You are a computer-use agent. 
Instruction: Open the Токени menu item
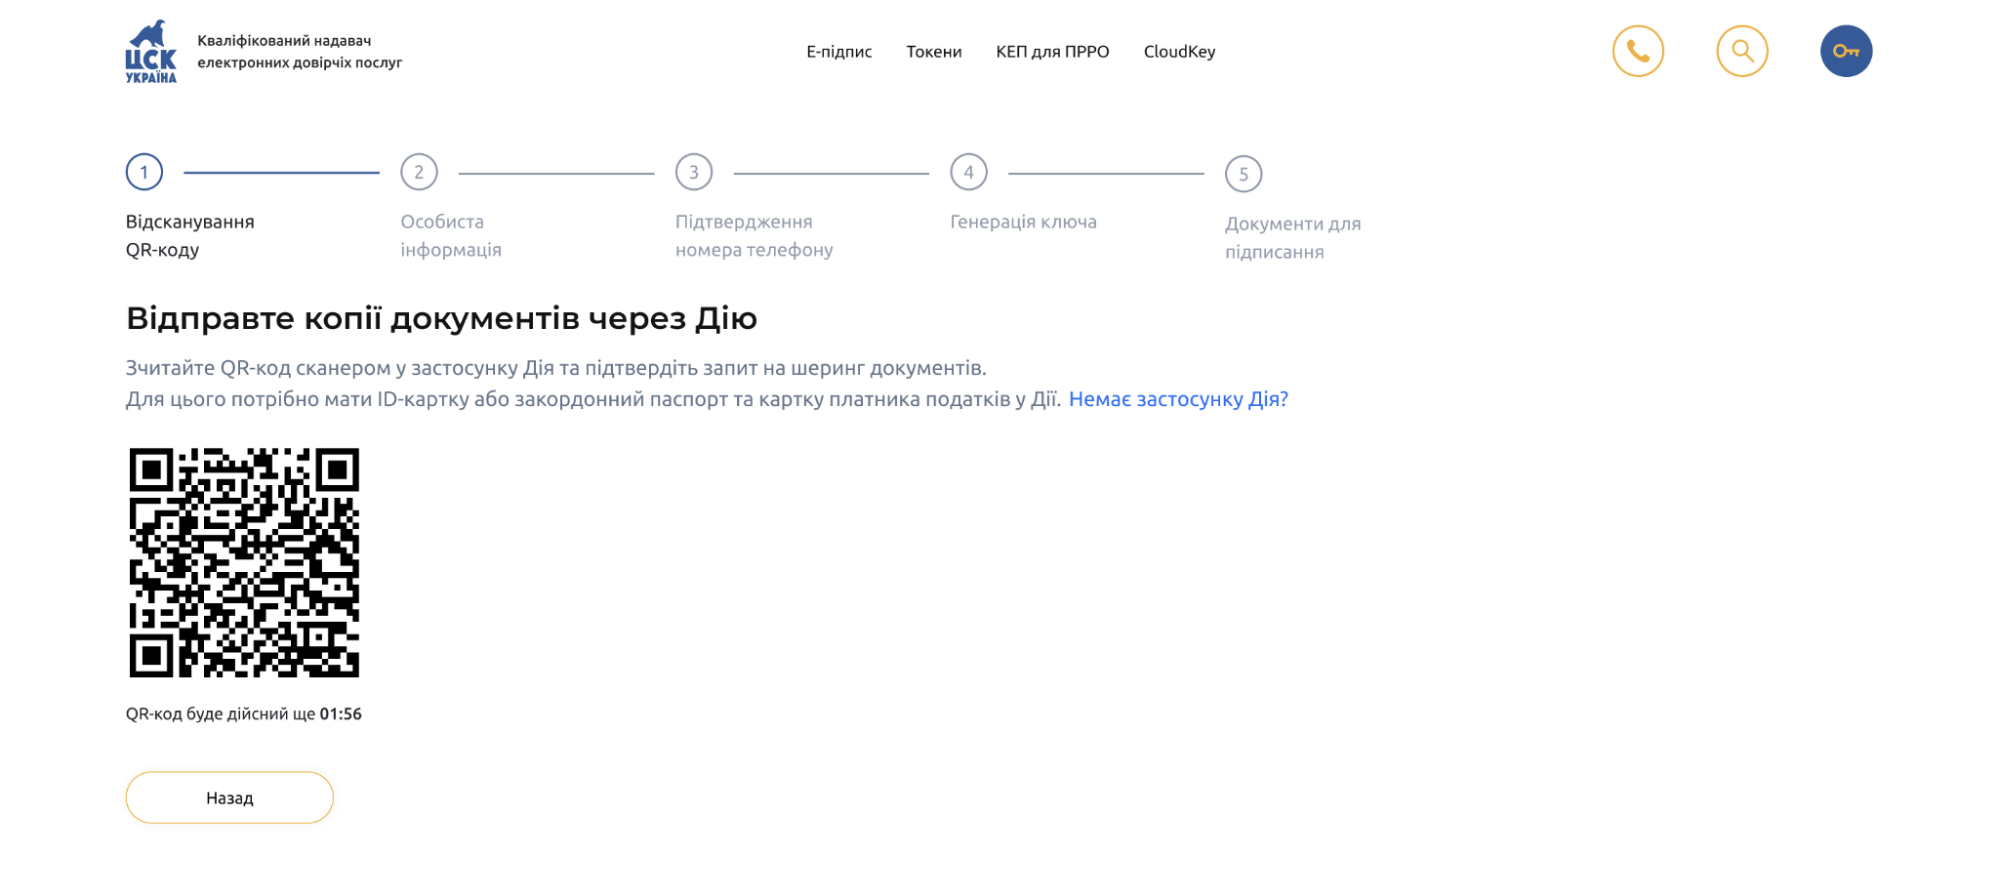934,52
